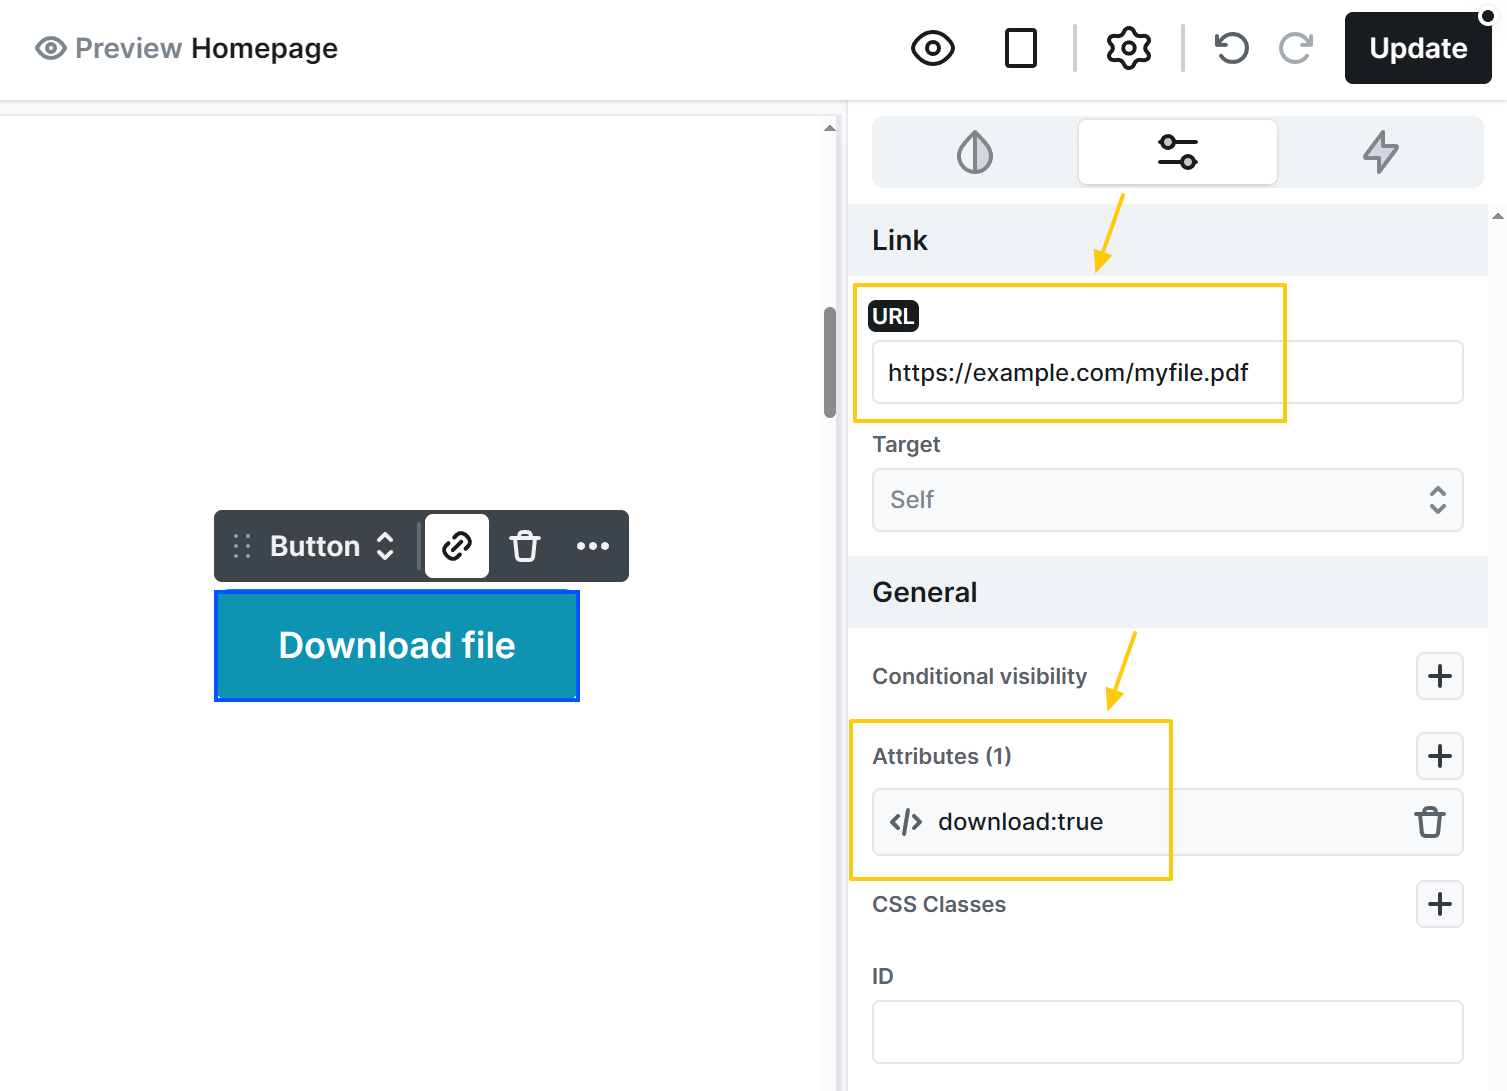Open the Target dropdown showing Self

point(1167,500)
